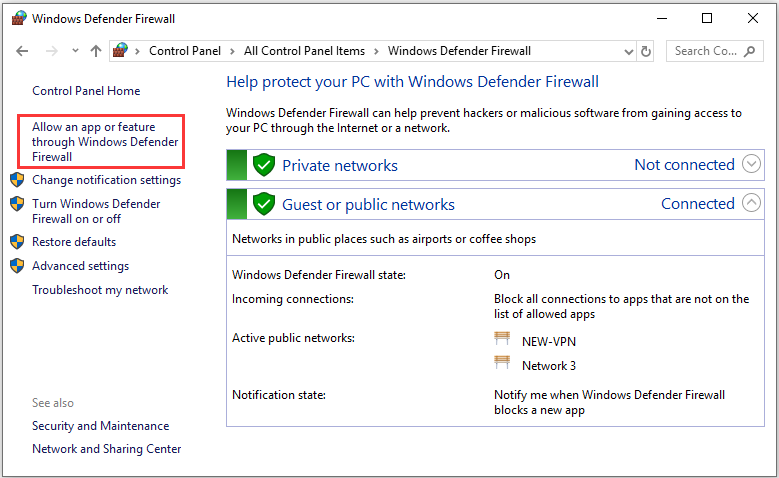The height and width of the screenshot is (478, 779).
Task: Click shield icon beside Turn Firewall on or off
Action: point(17,204)
